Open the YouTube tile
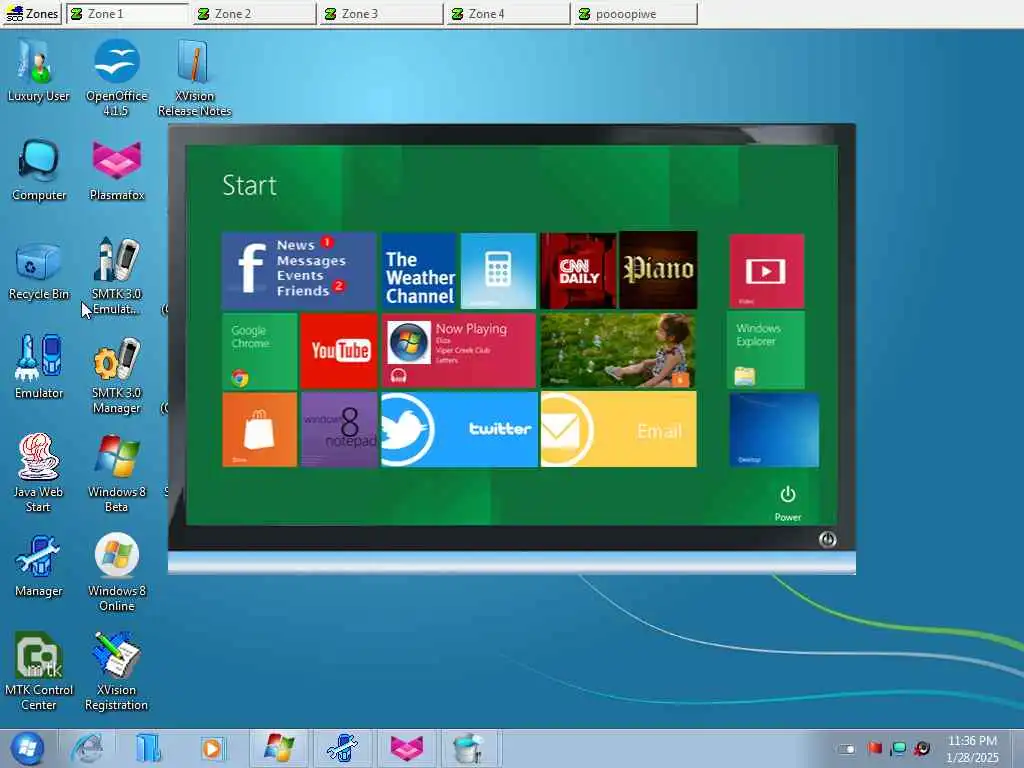The height and width of the screenshot is (768, 1024). pyautogui.click(x=339, y=351)
